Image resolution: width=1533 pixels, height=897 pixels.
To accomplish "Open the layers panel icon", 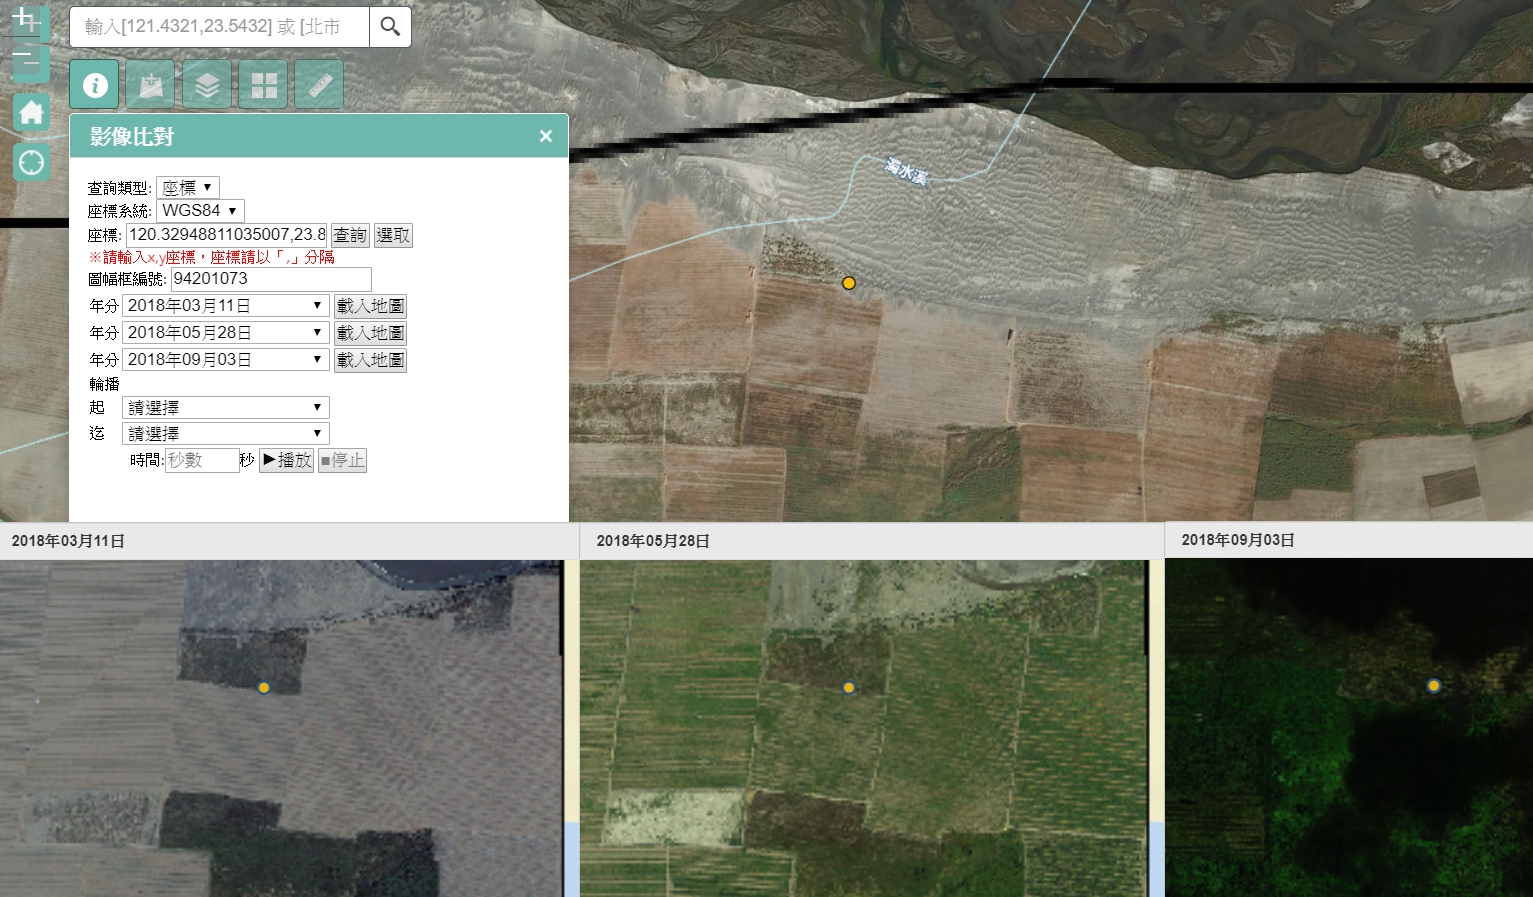I will click(x=206, y=84).
